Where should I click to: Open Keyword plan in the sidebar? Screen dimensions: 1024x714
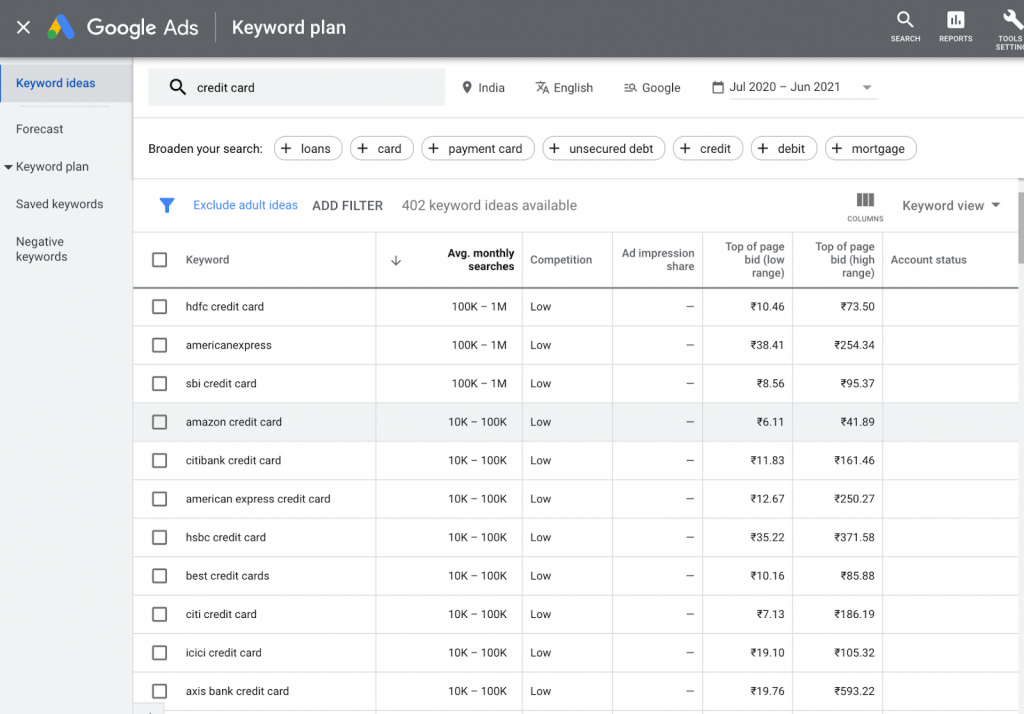(x=52, y=167)
